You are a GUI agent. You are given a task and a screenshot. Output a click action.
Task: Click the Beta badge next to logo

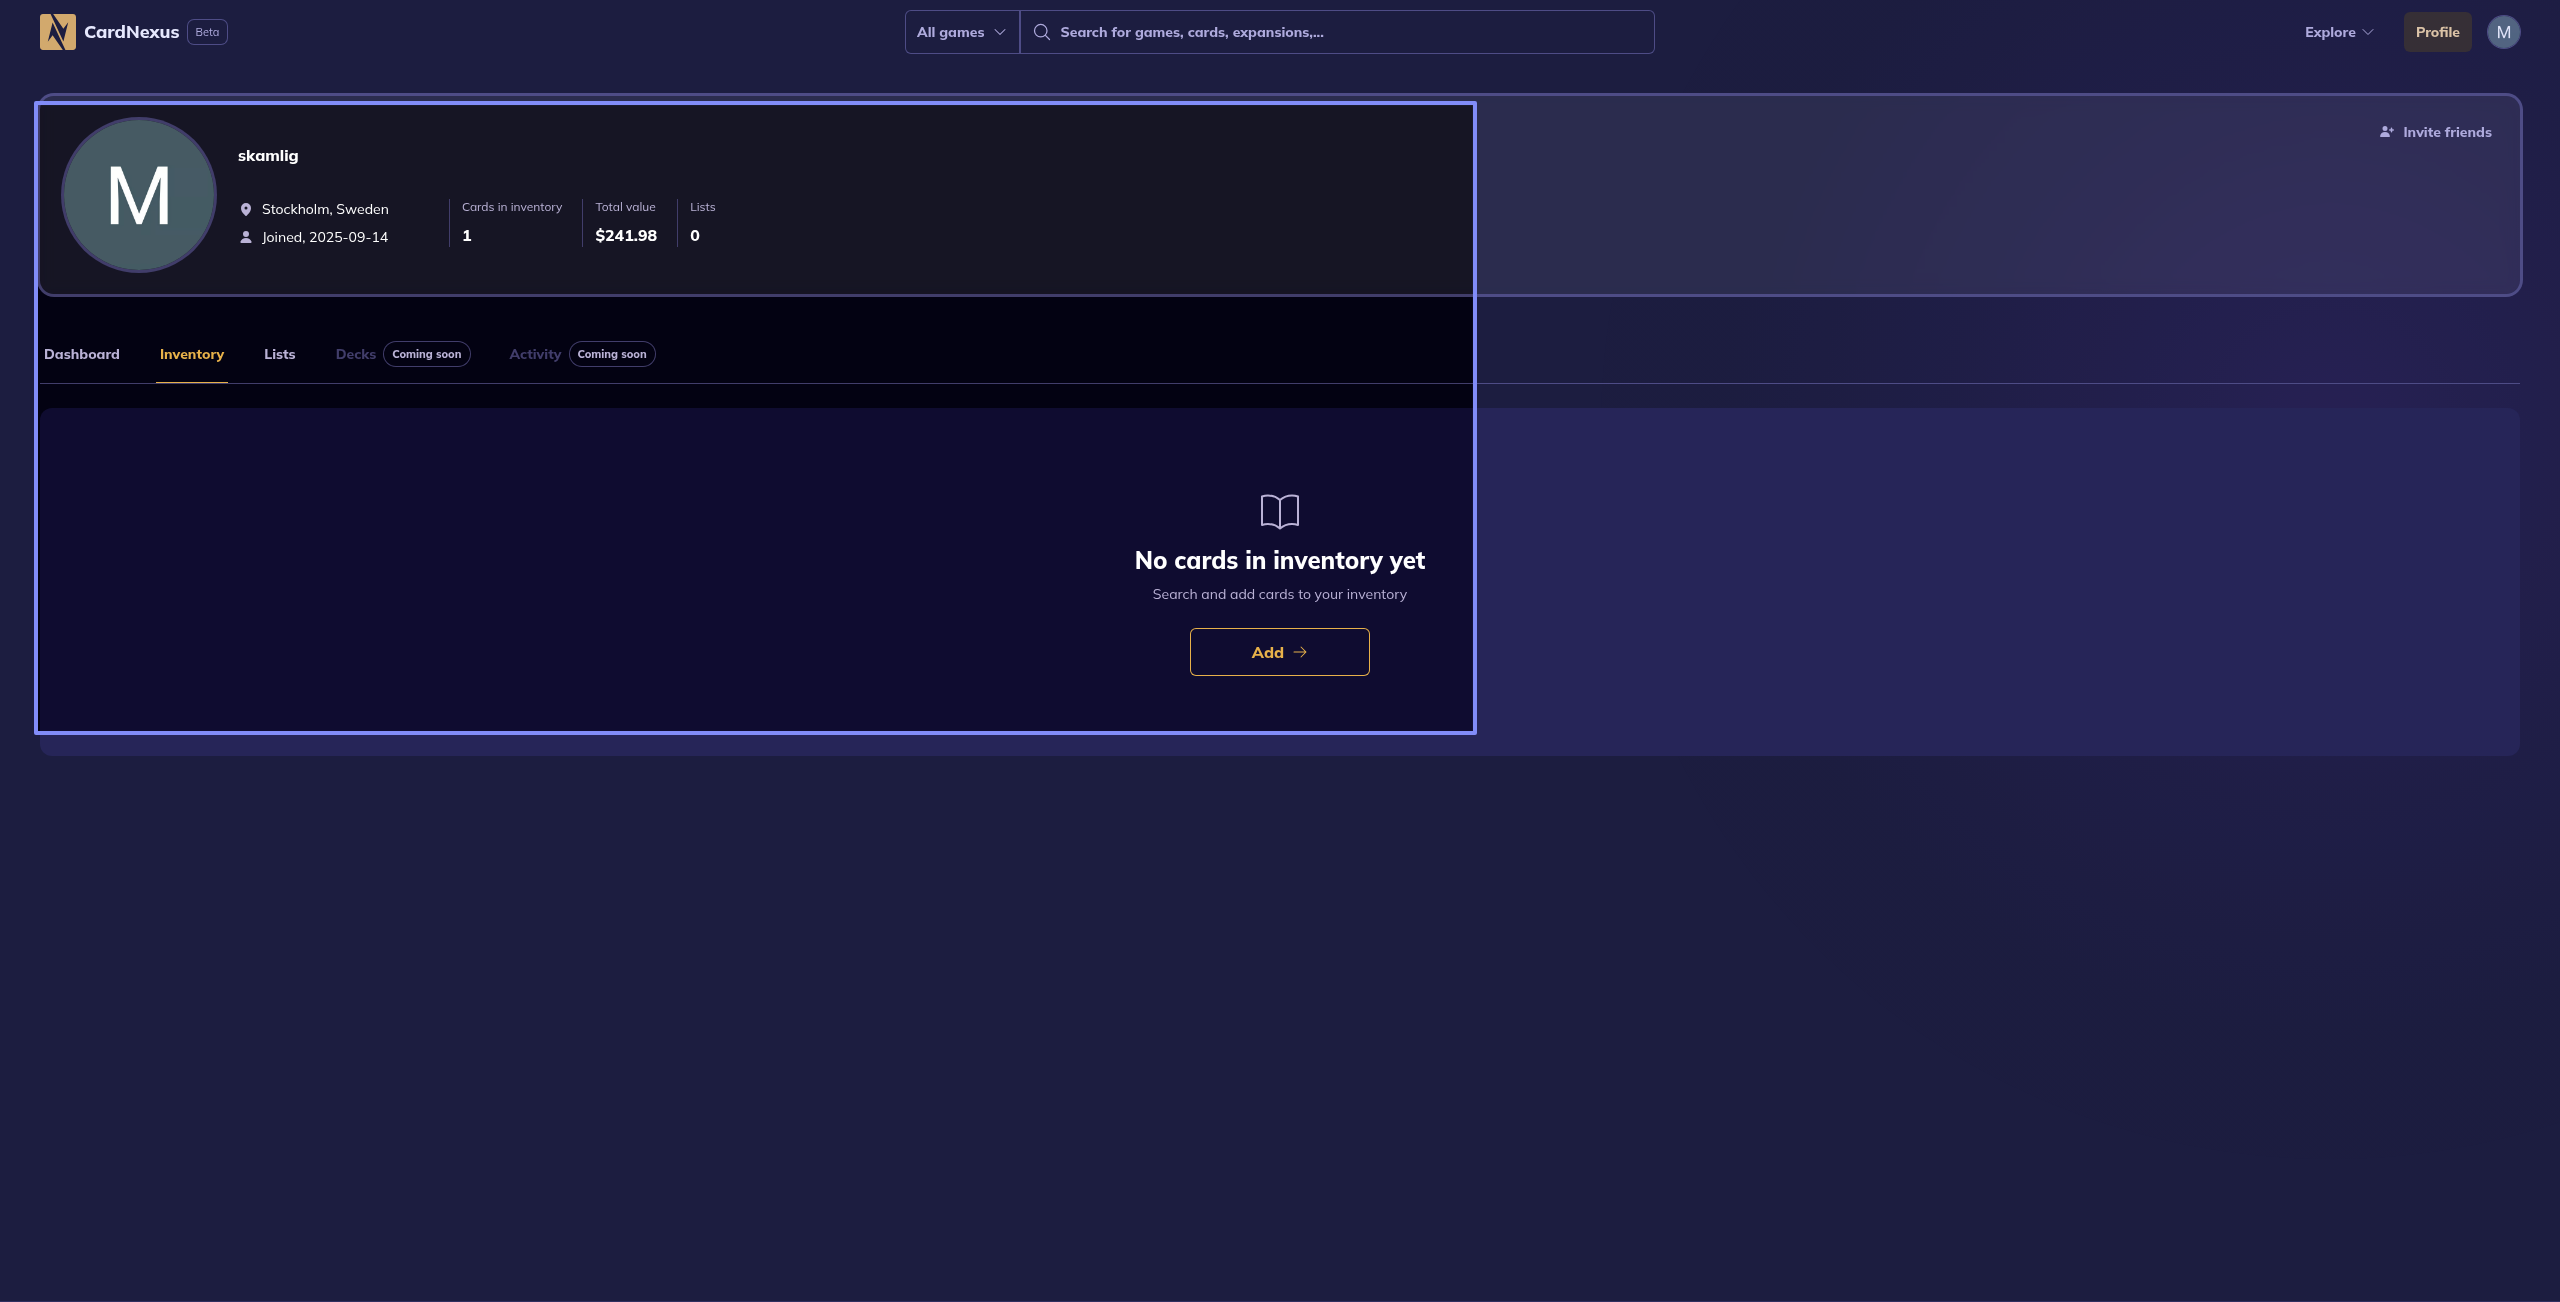click(207, 32)
